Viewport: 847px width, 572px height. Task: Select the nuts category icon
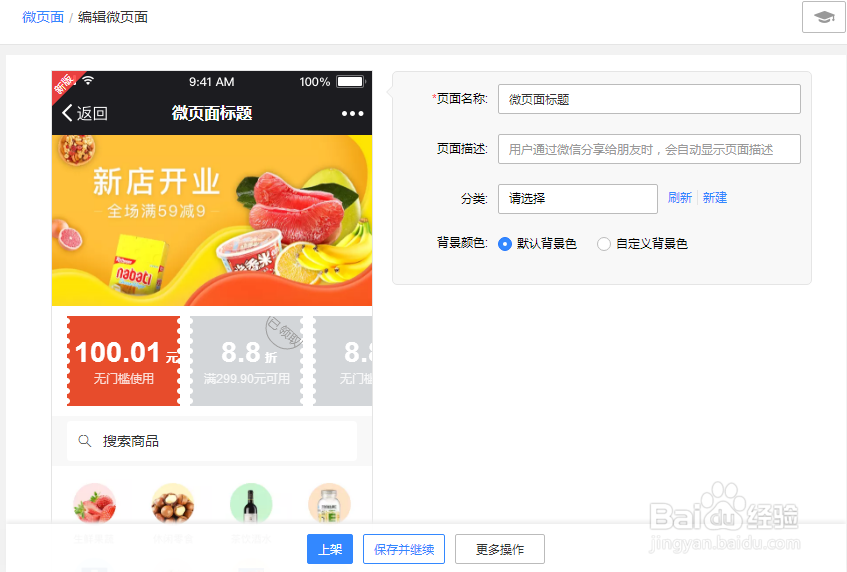(x=173, y=503)
